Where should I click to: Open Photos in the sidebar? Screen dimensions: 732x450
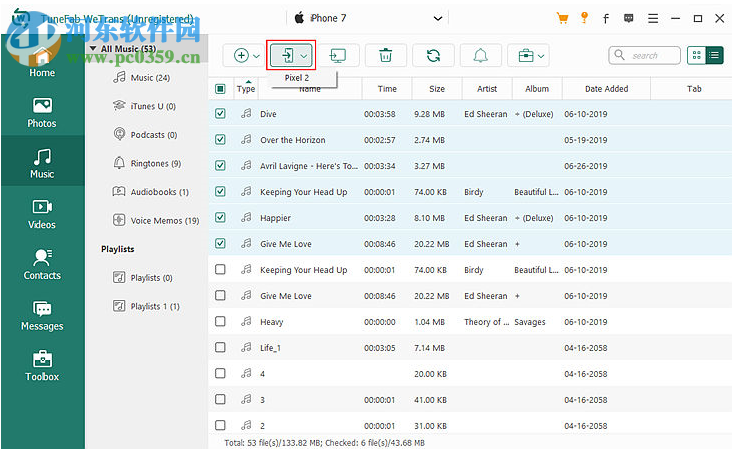42,112
